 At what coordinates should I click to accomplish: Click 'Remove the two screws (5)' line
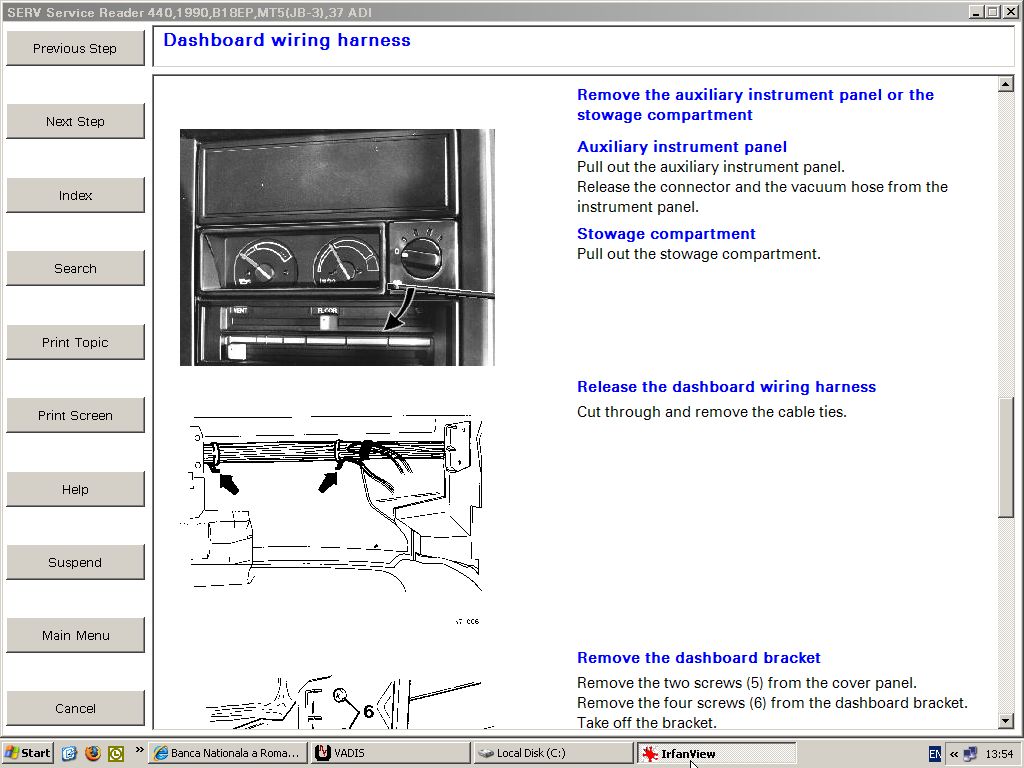pyautogui.click(x=747, y=683)
